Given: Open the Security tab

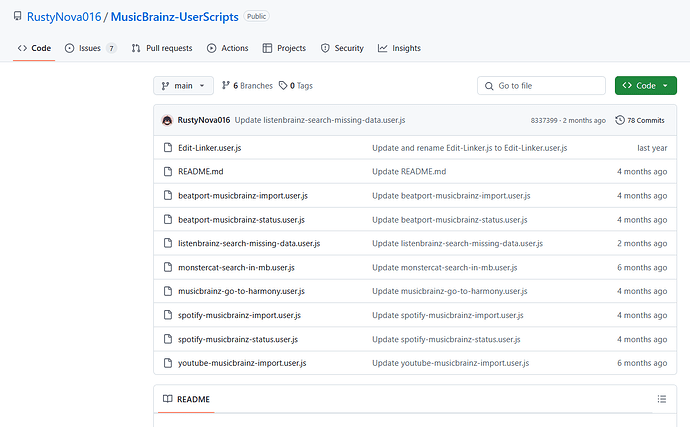Looking at the screenshot, I should click(342, 48).
